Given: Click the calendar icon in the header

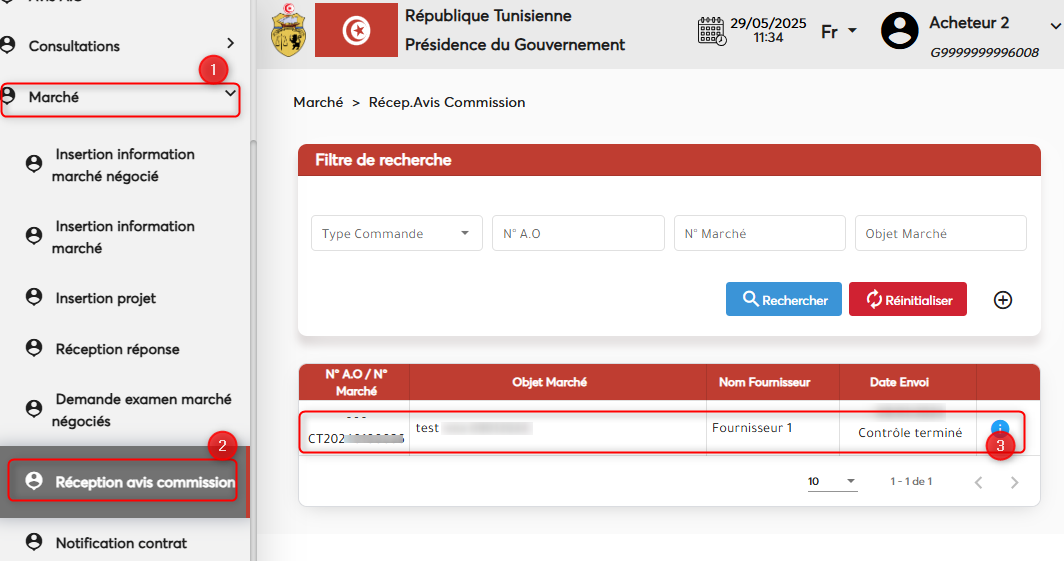Looking at the screenshot, I should pyautogui.click(x=711, y=30).
